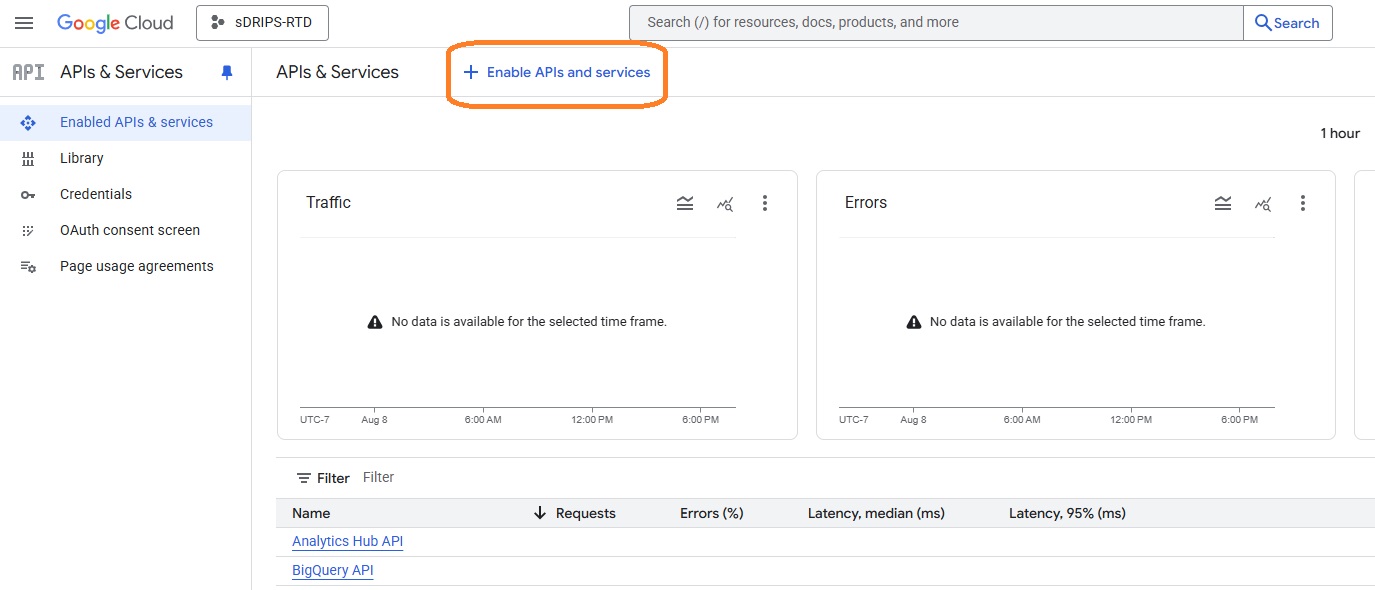Click the Page usage agreements settings icon
This screenshot has width=1375, height=590.
click(28, 267)
